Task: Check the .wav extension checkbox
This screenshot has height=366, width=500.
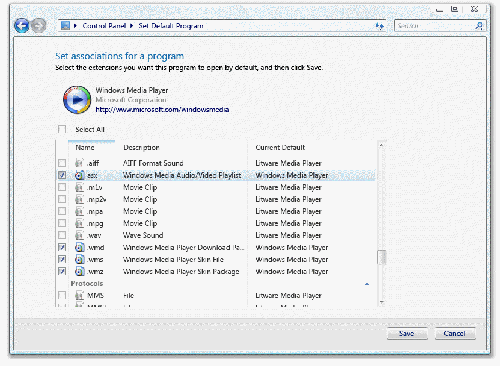Action: pyautogui.click(x=62, y=235)
